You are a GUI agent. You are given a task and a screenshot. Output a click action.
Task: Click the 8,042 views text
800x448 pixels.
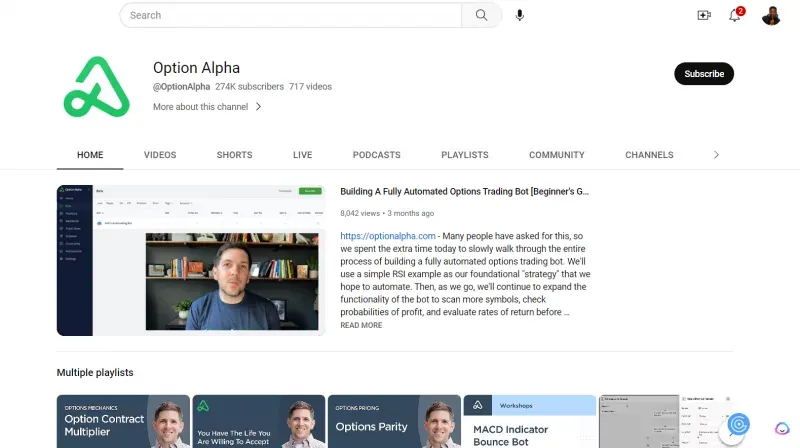click(360, 213)
